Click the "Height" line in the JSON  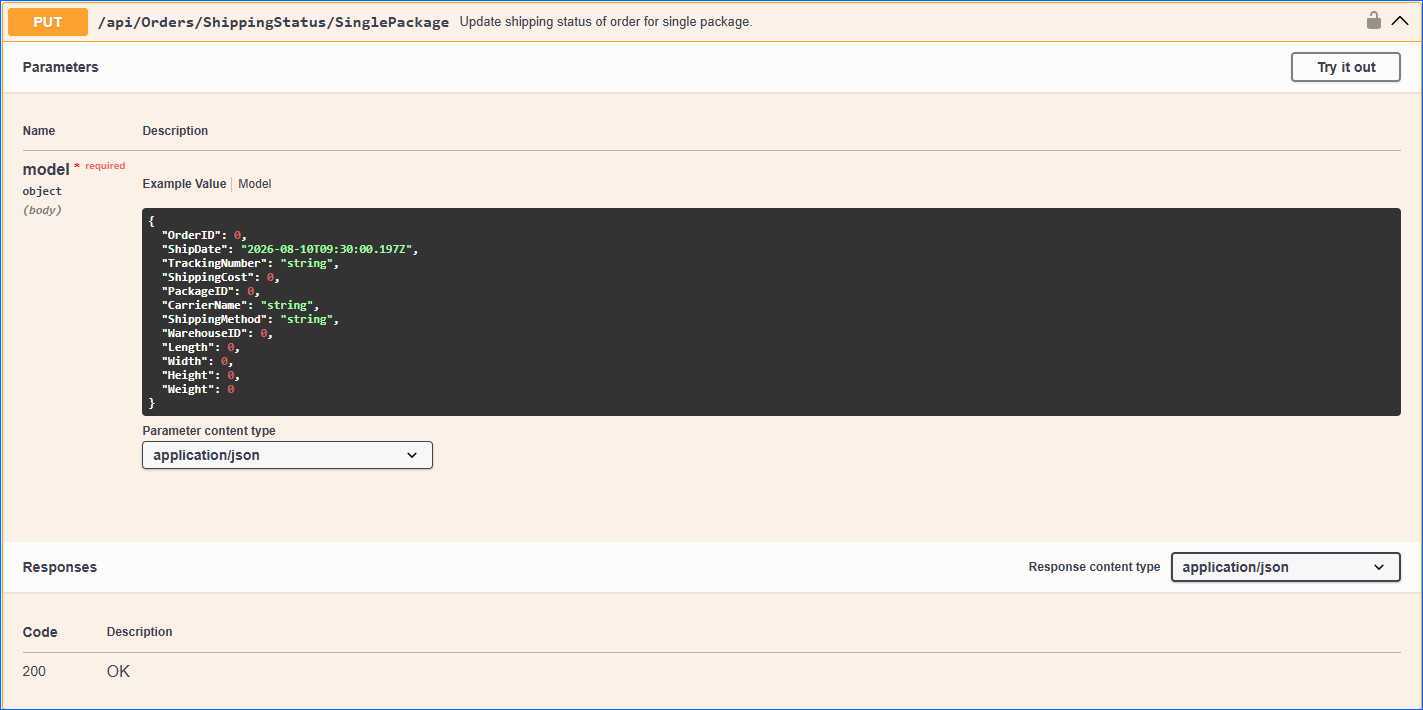click(x=201, y=375)
